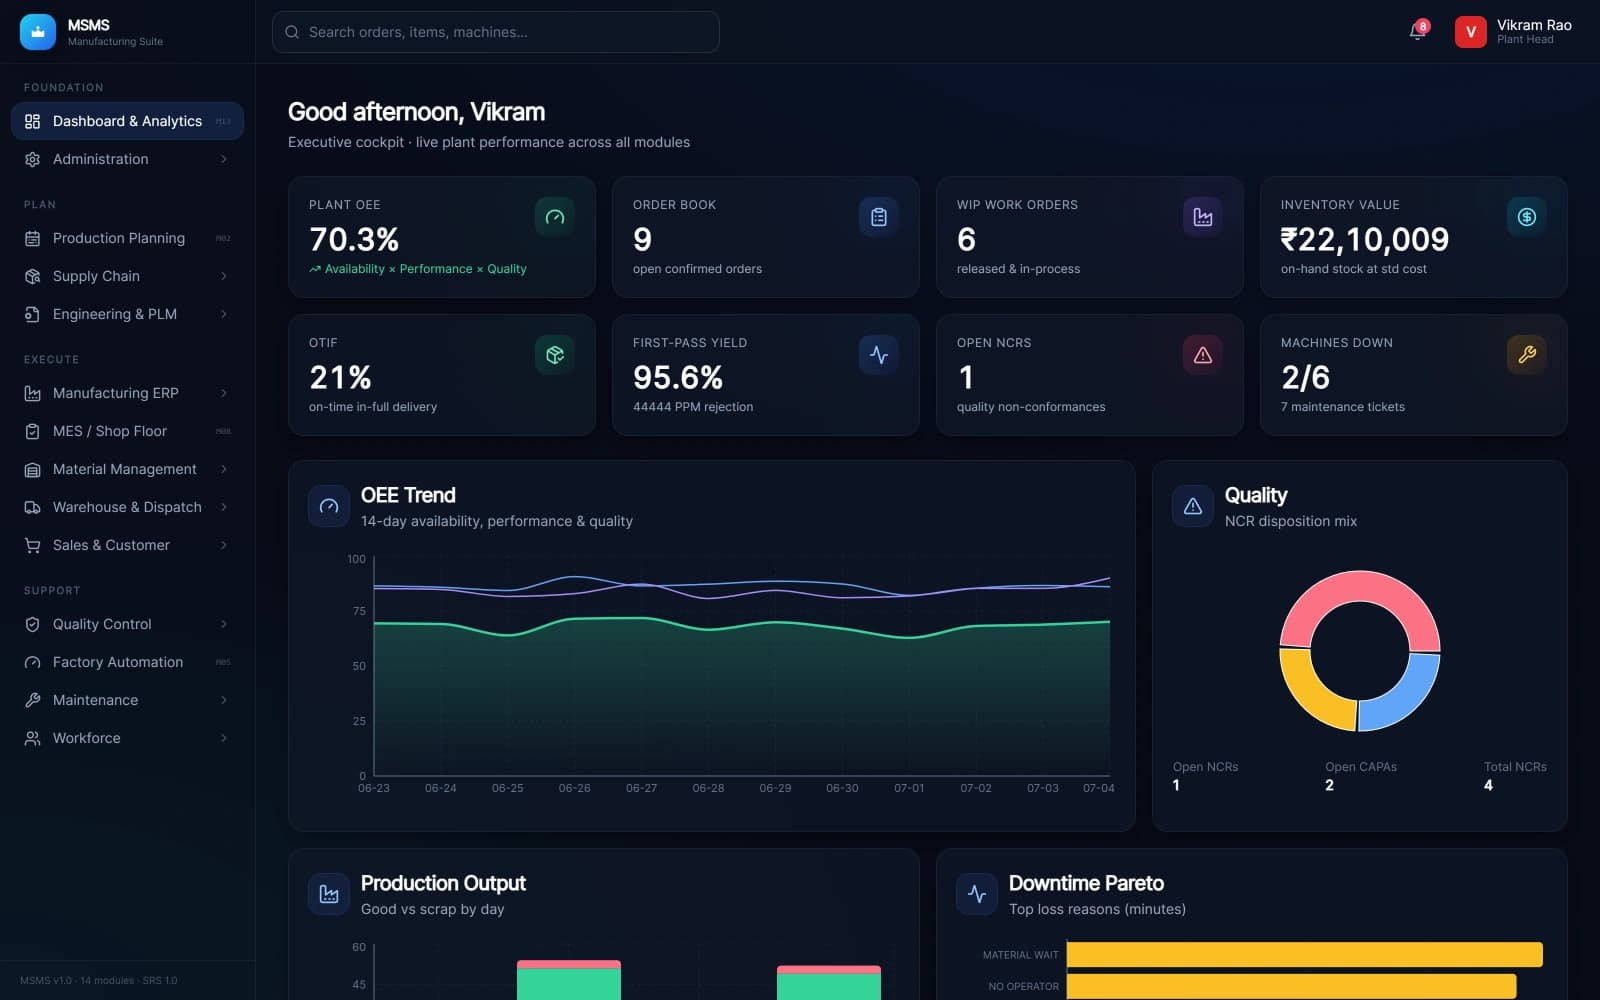Screen dimensions: 1600x1000
Task: Click the Quality Control shield icon
Action: pyautogui.click(x=32, y=624)
